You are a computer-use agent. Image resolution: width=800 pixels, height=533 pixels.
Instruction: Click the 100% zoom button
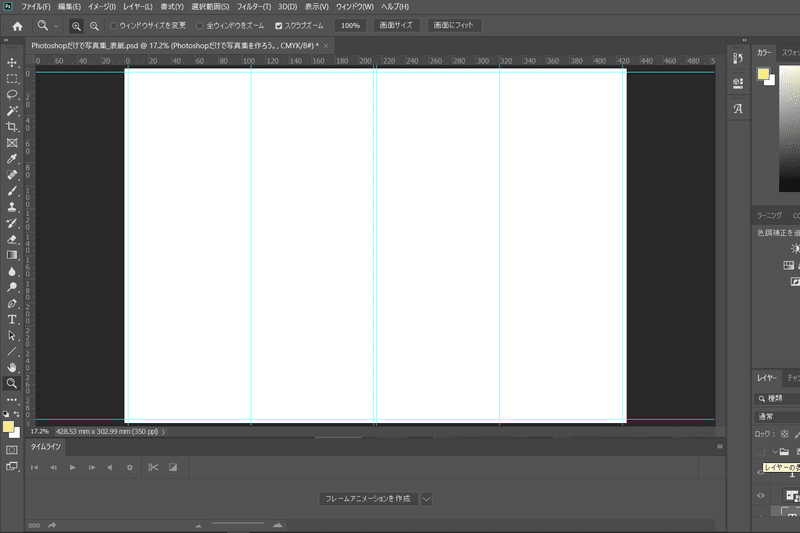(x=350, y=26)
